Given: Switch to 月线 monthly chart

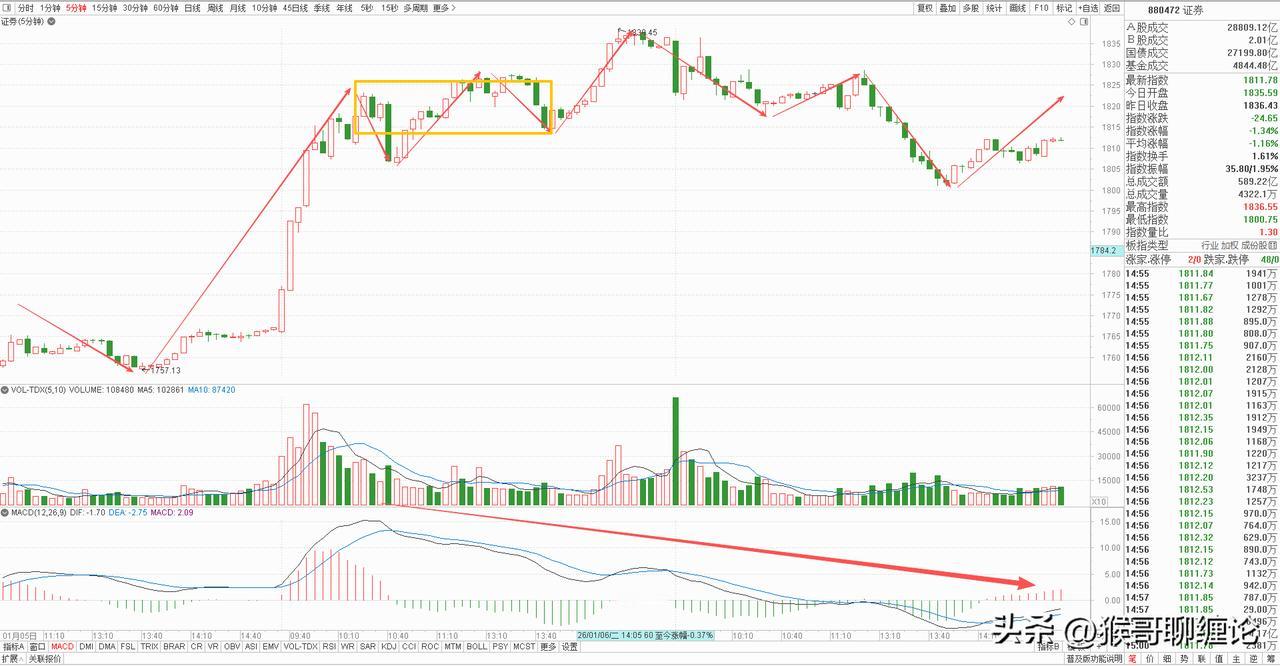Looking at the screenshot, I should click(238, 7).
